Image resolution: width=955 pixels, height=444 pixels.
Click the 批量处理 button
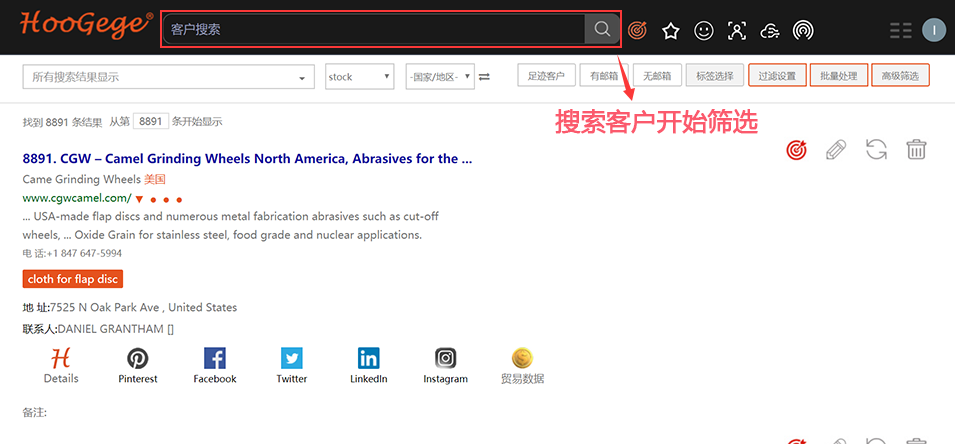click(x=839, y=76)
